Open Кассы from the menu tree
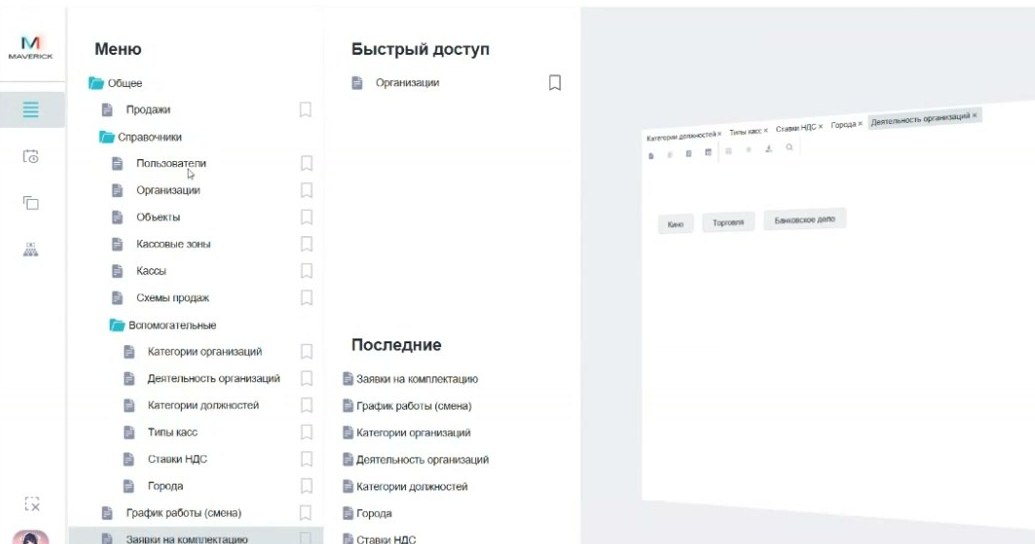Screen dimensions: 1035x544 click(x=151, y=271)
